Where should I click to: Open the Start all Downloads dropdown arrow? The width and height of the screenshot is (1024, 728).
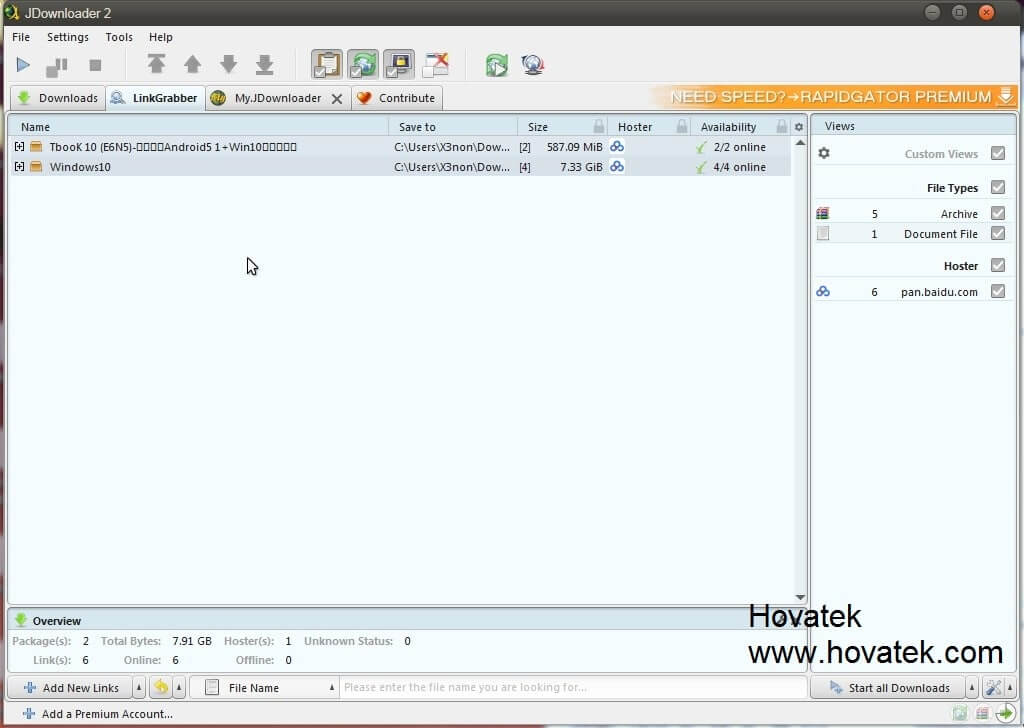coord(970,687)
